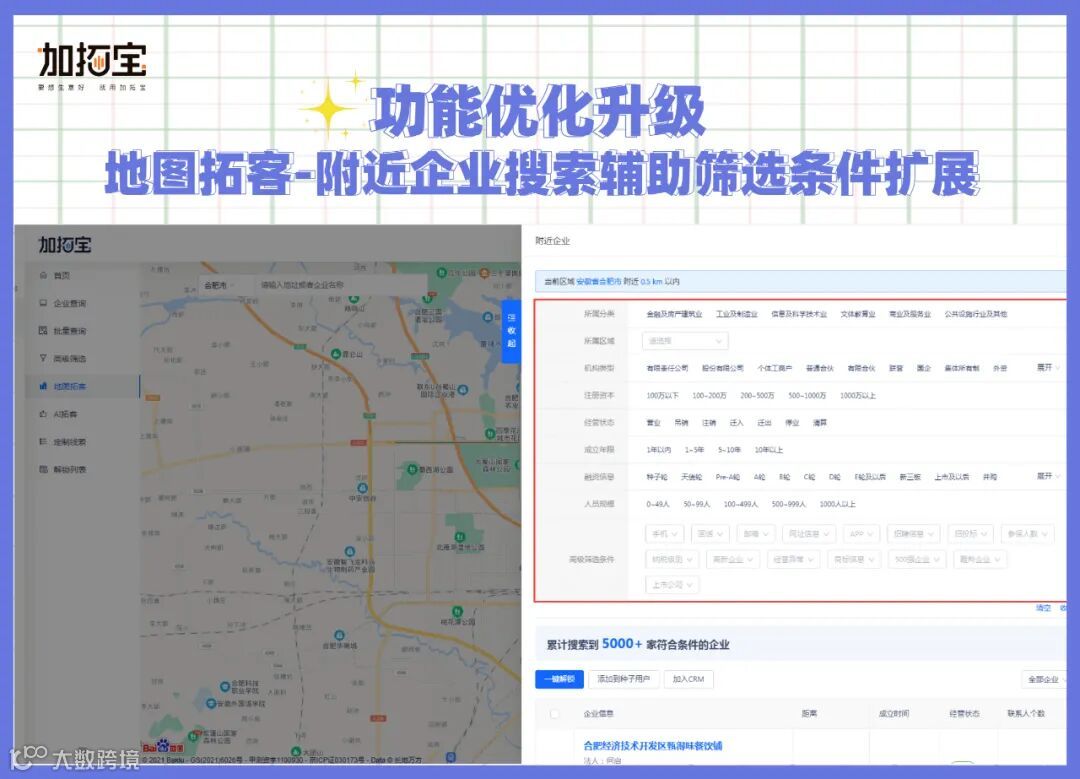The height and width of the screenshot is (779, 1080).
Task: Click the 解锁列表 sidebar icon
Action: (43, 469)
